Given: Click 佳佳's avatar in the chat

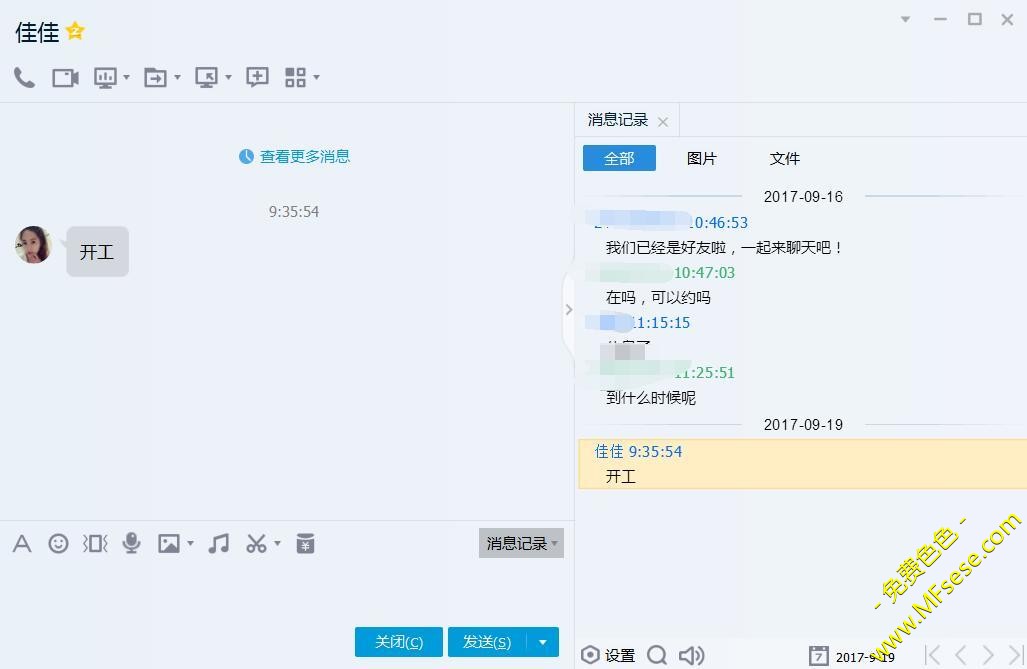Looking at the screenshot, I should coord(33,245).
